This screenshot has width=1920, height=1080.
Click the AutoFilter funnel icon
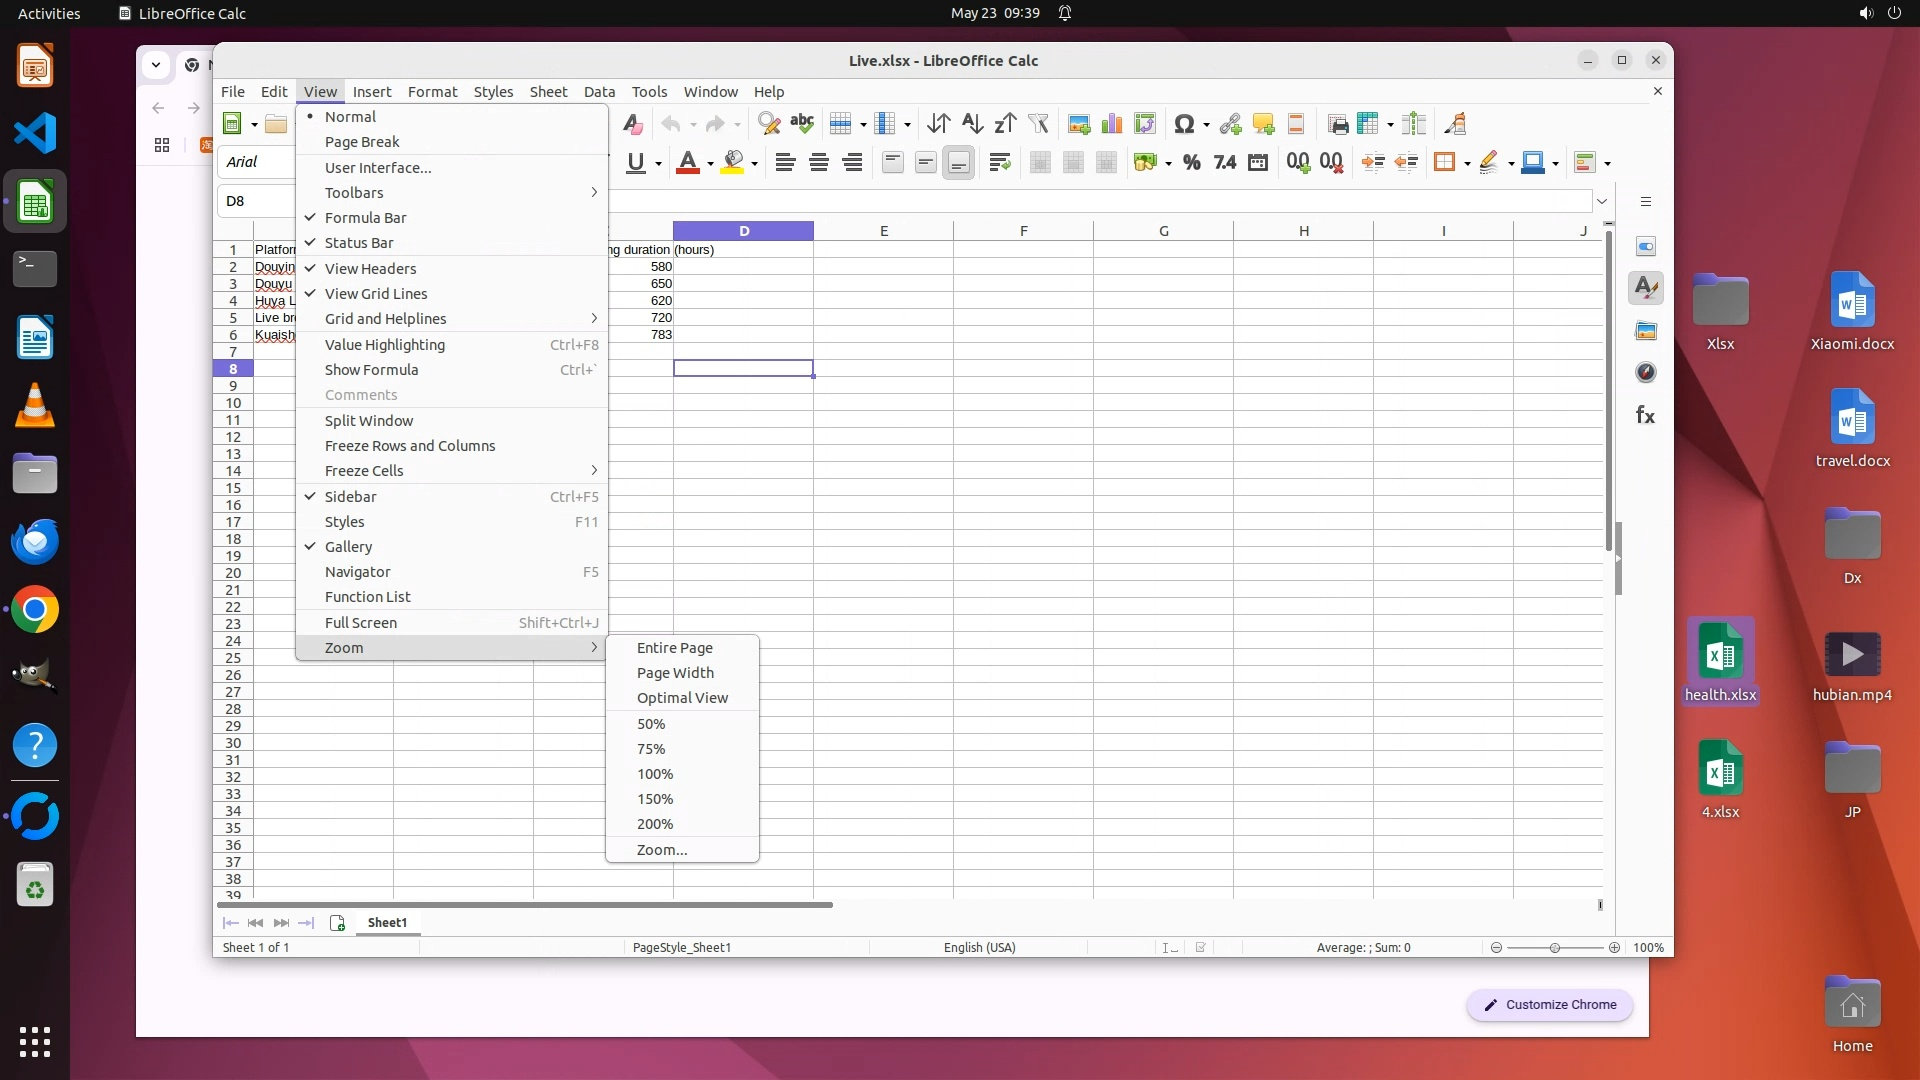coord(1038,124)
